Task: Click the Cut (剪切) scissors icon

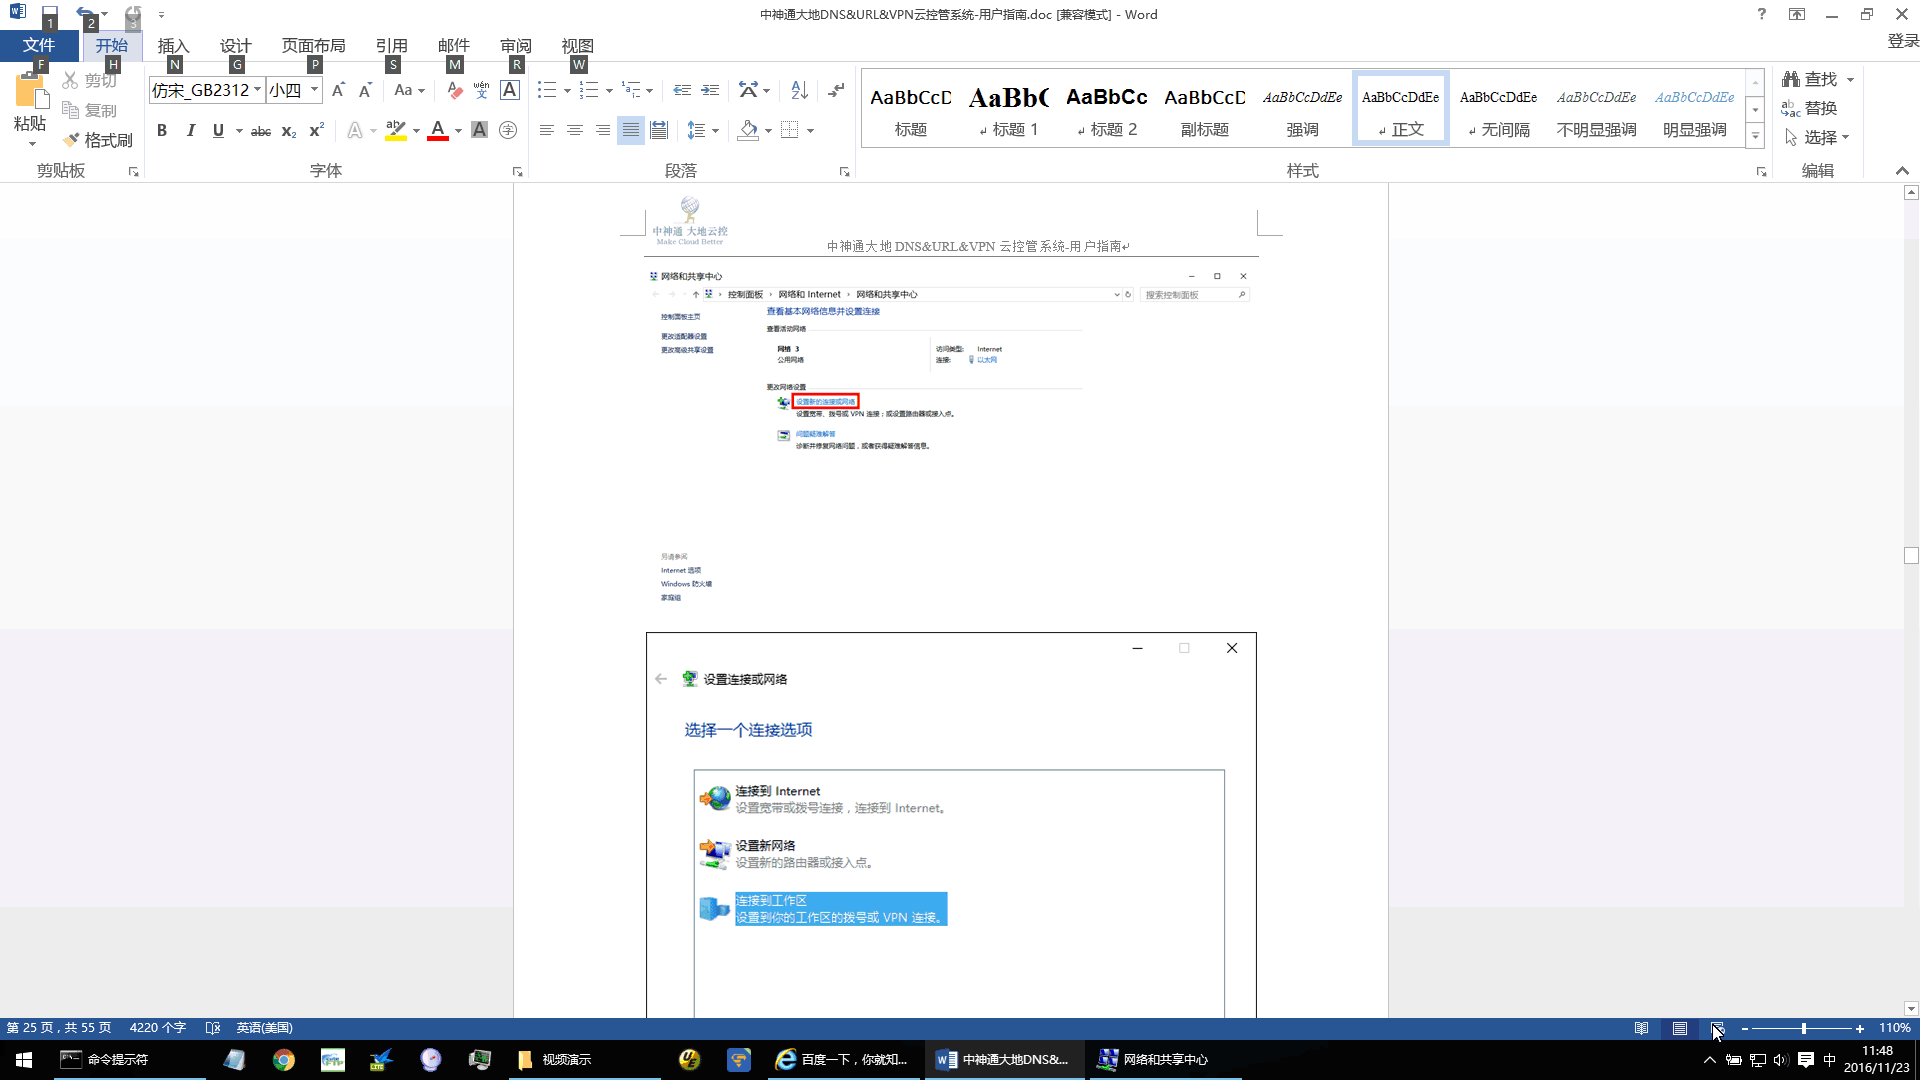Action: click(70, 80)
